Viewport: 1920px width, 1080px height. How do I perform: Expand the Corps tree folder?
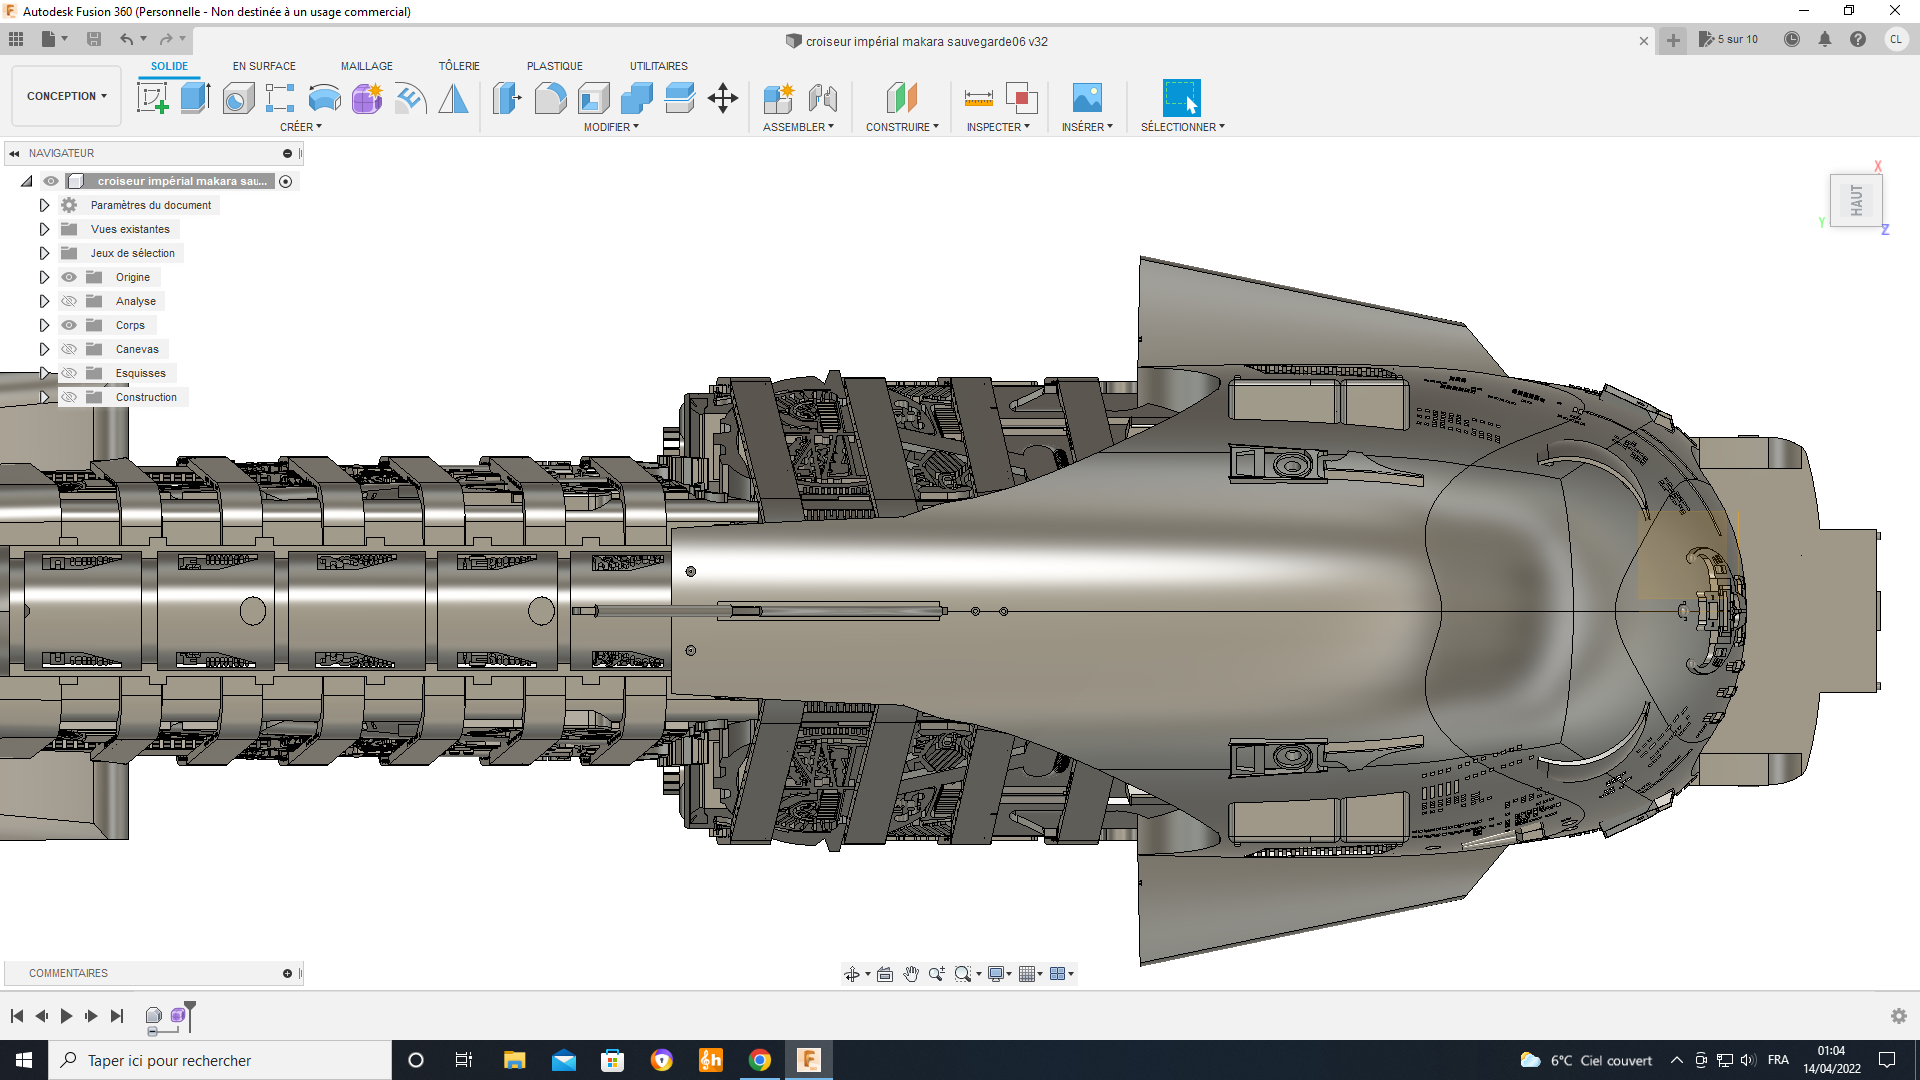coord(44,325)
